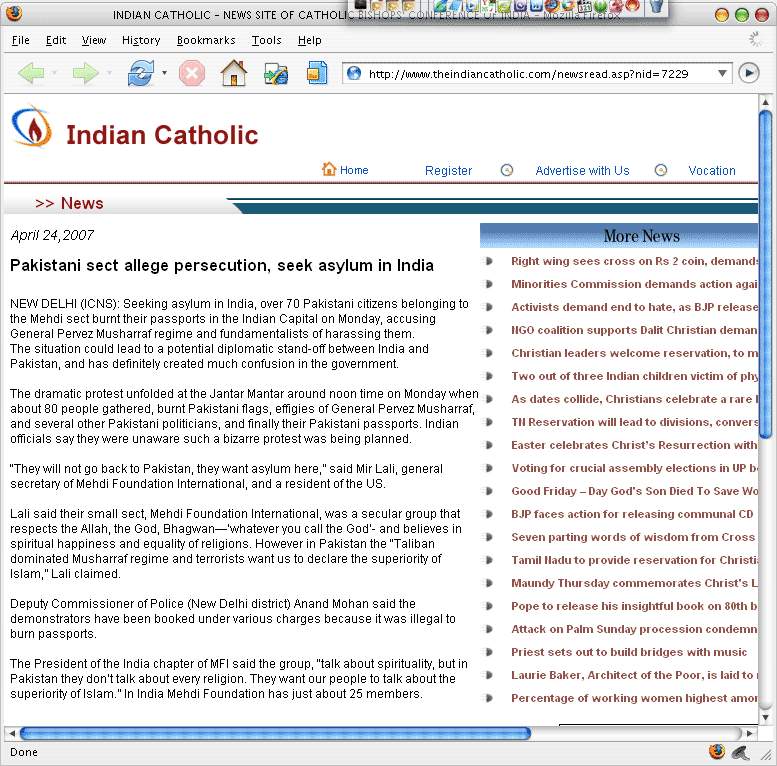Click the green Back arrow button
This screenshot has width=777, height=766.
click(x=31, y=73)
